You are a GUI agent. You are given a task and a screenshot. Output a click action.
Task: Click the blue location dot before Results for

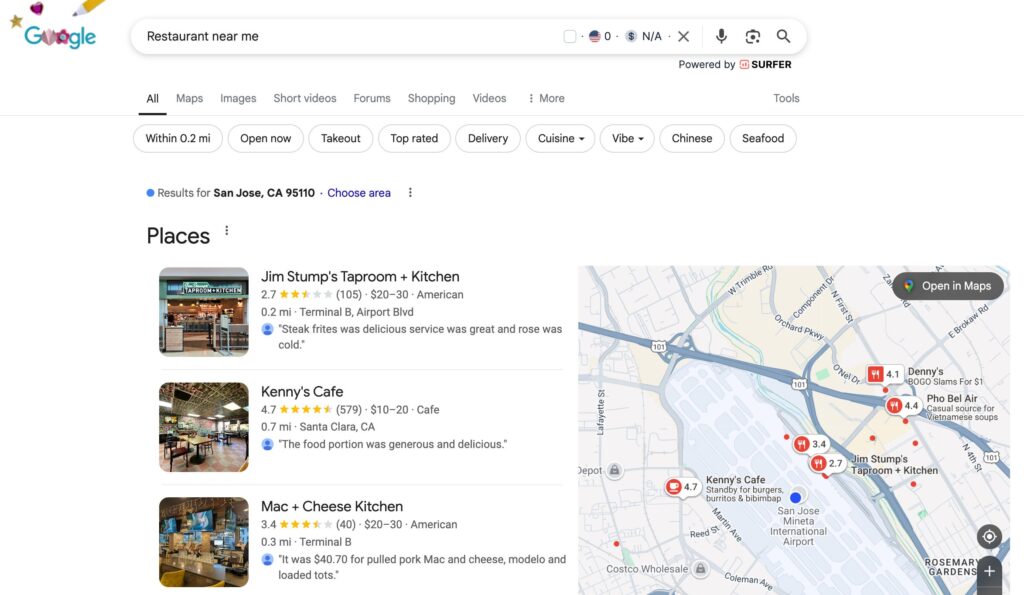pos(150,193)
